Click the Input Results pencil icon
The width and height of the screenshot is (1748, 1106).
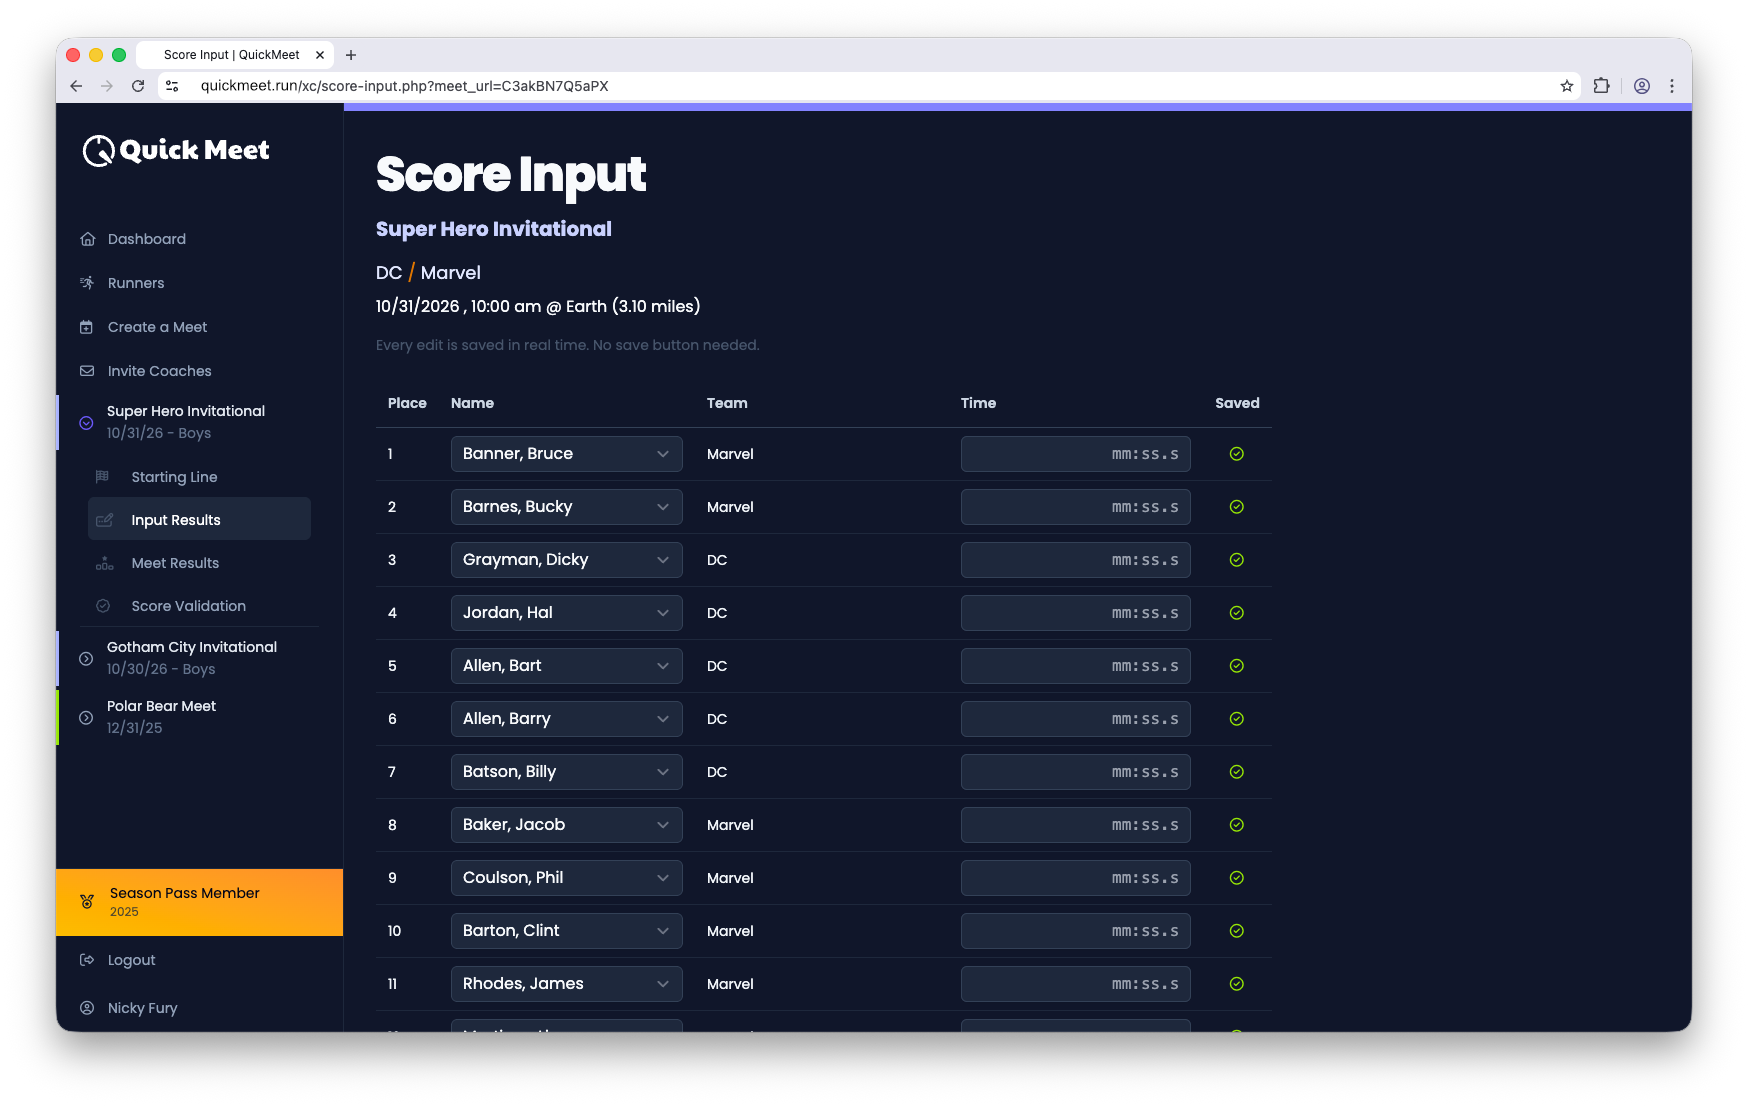(106, 519)
